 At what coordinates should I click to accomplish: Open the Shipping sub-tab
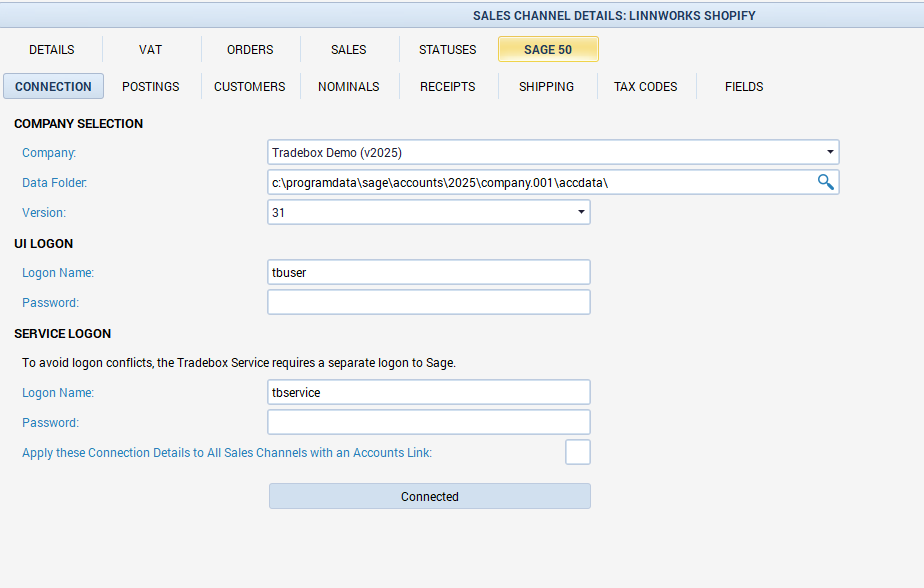[546, 87]
